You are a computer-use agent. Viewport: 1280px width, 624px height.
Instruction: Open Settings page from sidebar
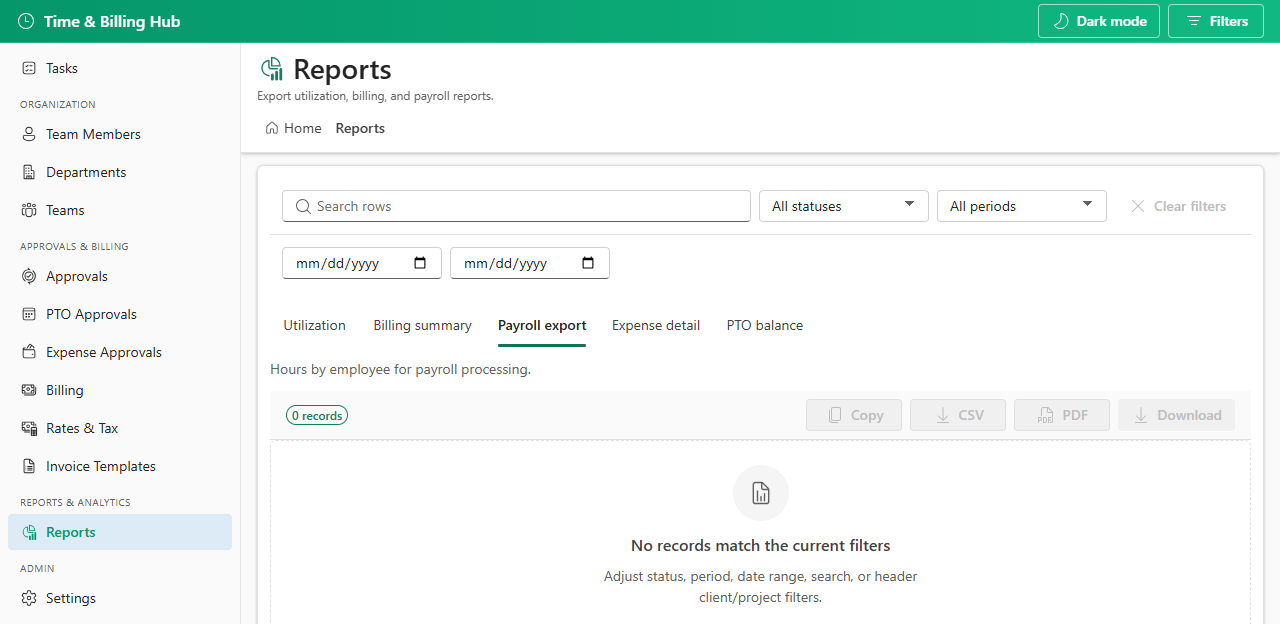(x=120, y=598)
